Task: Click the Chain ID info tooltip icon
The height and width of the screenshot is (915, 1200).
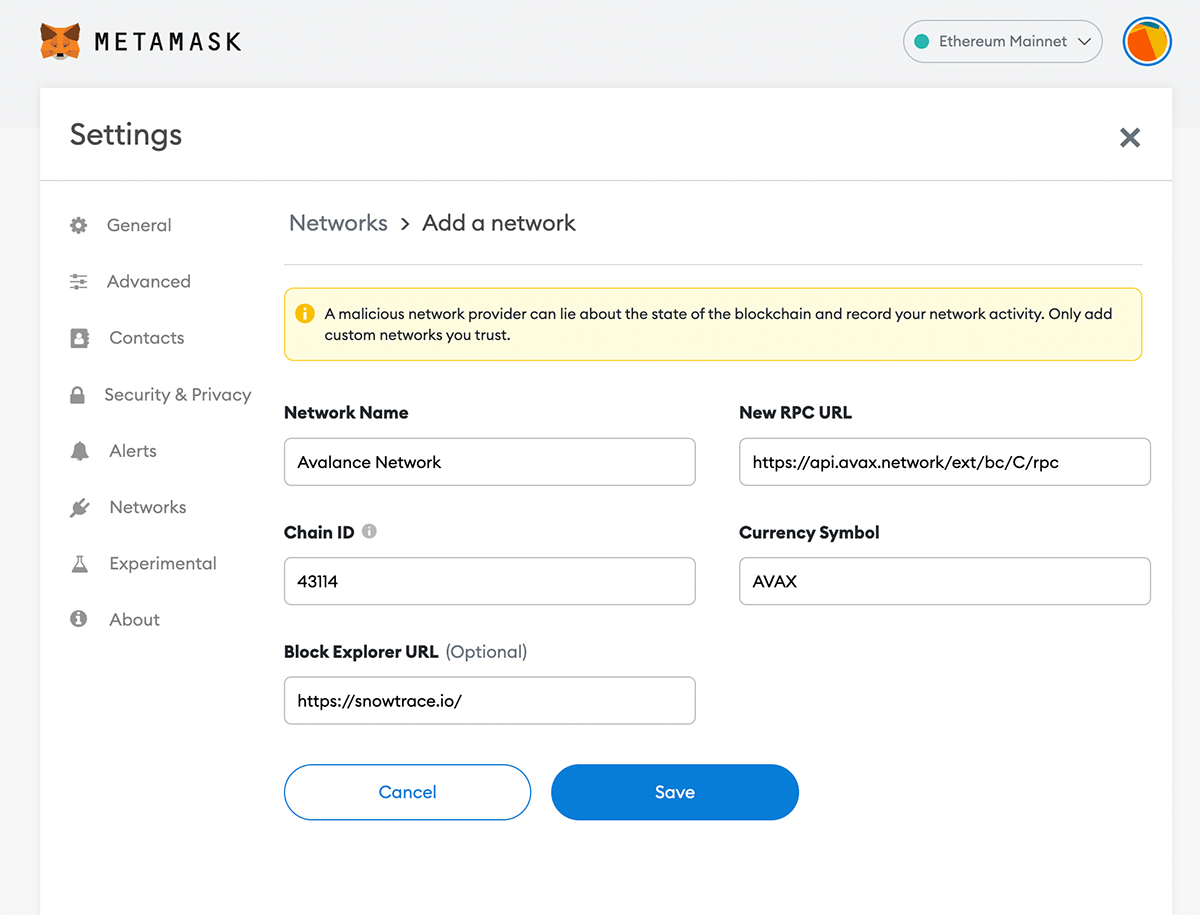Action: click(369, 532)
